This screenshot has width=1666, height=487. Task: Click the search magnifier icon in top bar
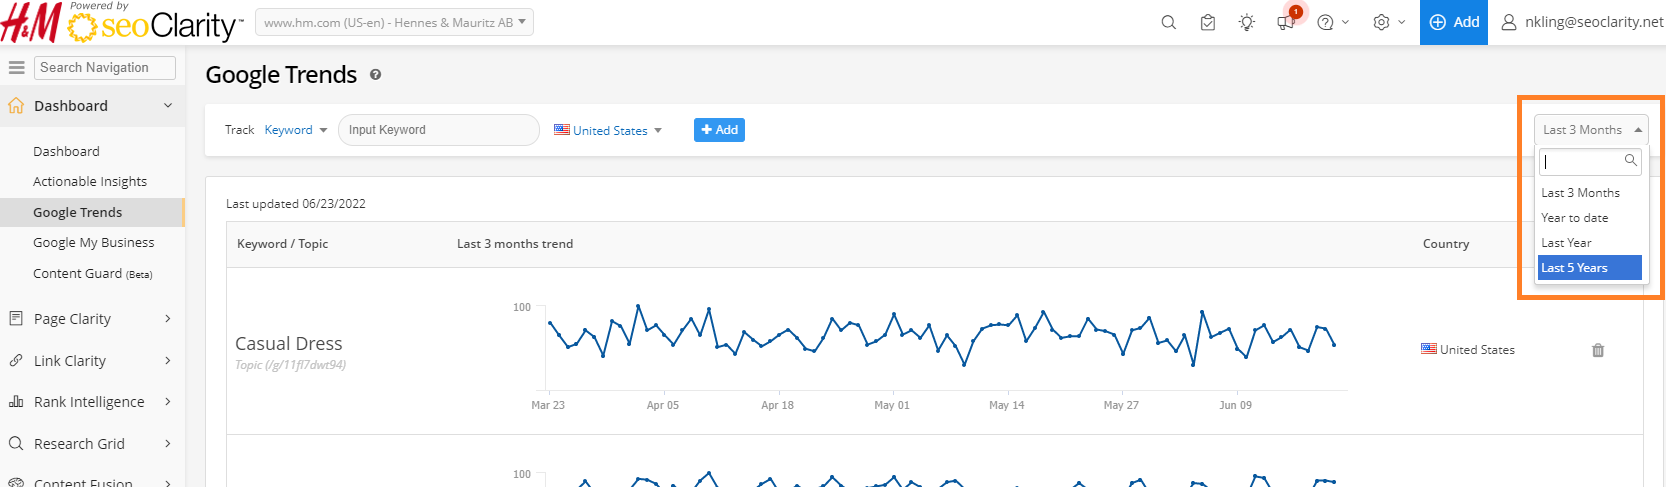[1168, 22]
